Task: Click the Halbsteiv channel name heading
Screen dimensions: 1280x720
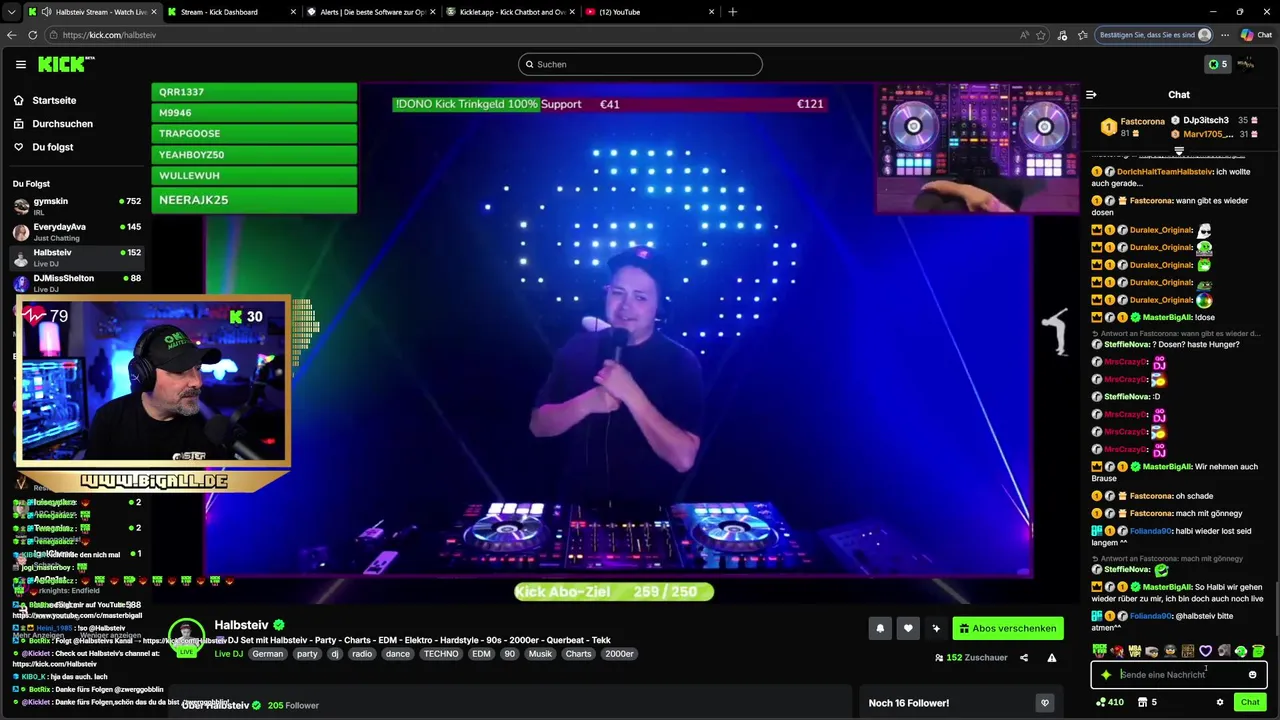Action: [x=241, y=625]
